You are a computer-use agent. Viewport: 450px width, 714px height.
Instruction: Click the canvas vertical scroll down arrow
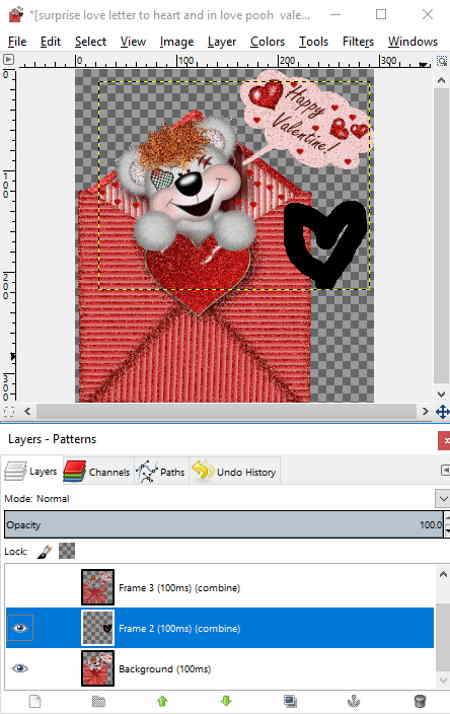(441, 394)
